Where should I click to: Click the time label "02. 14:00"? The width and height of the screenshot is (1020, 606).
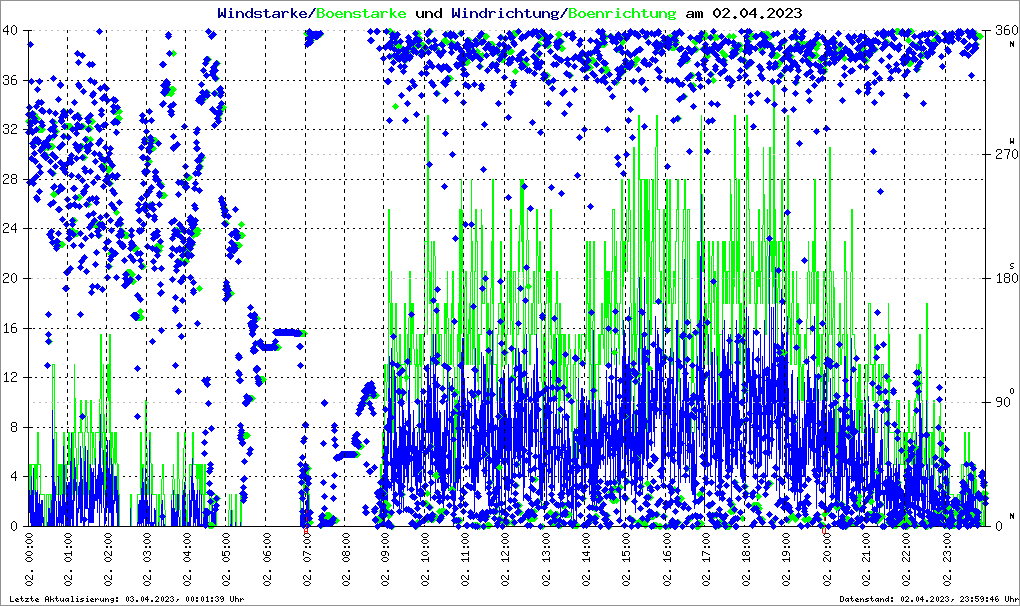[x=587, y=559]
